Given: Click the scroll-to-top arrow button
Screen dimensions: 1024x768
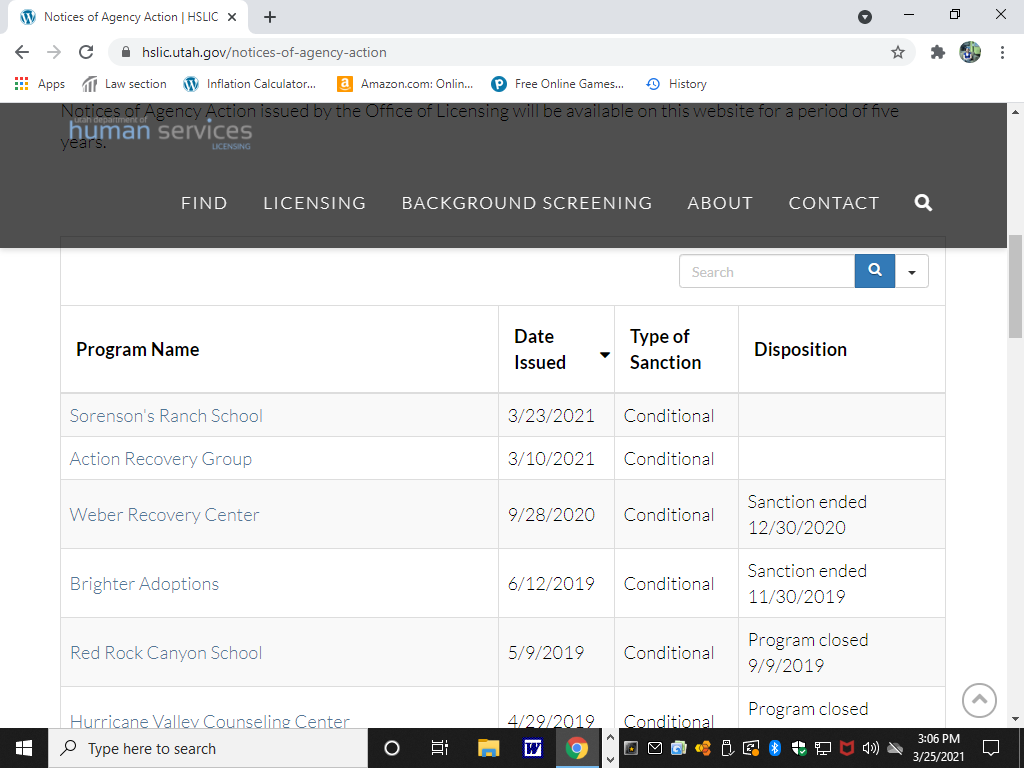Looking at the screenshot, I should (x=979, y=700).
